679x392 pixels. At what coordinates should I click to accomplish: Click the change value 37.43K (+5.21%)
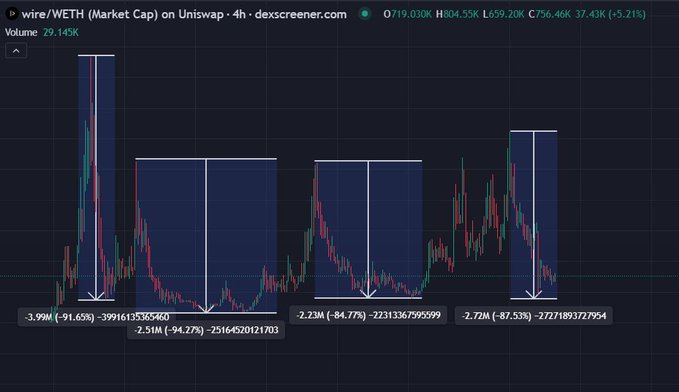pyautogui.click(x=610, y=14)
